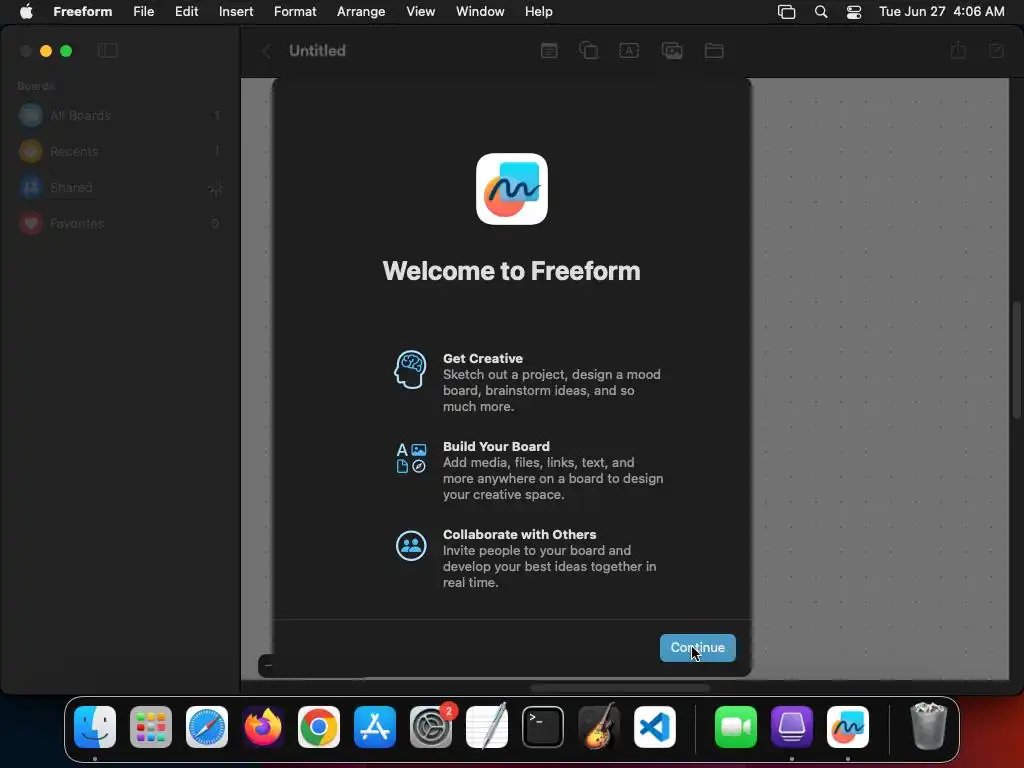The width and height of the screenshot is (1024, 768).
Task: Open the Arrange menu
Action: pos(361,12)
